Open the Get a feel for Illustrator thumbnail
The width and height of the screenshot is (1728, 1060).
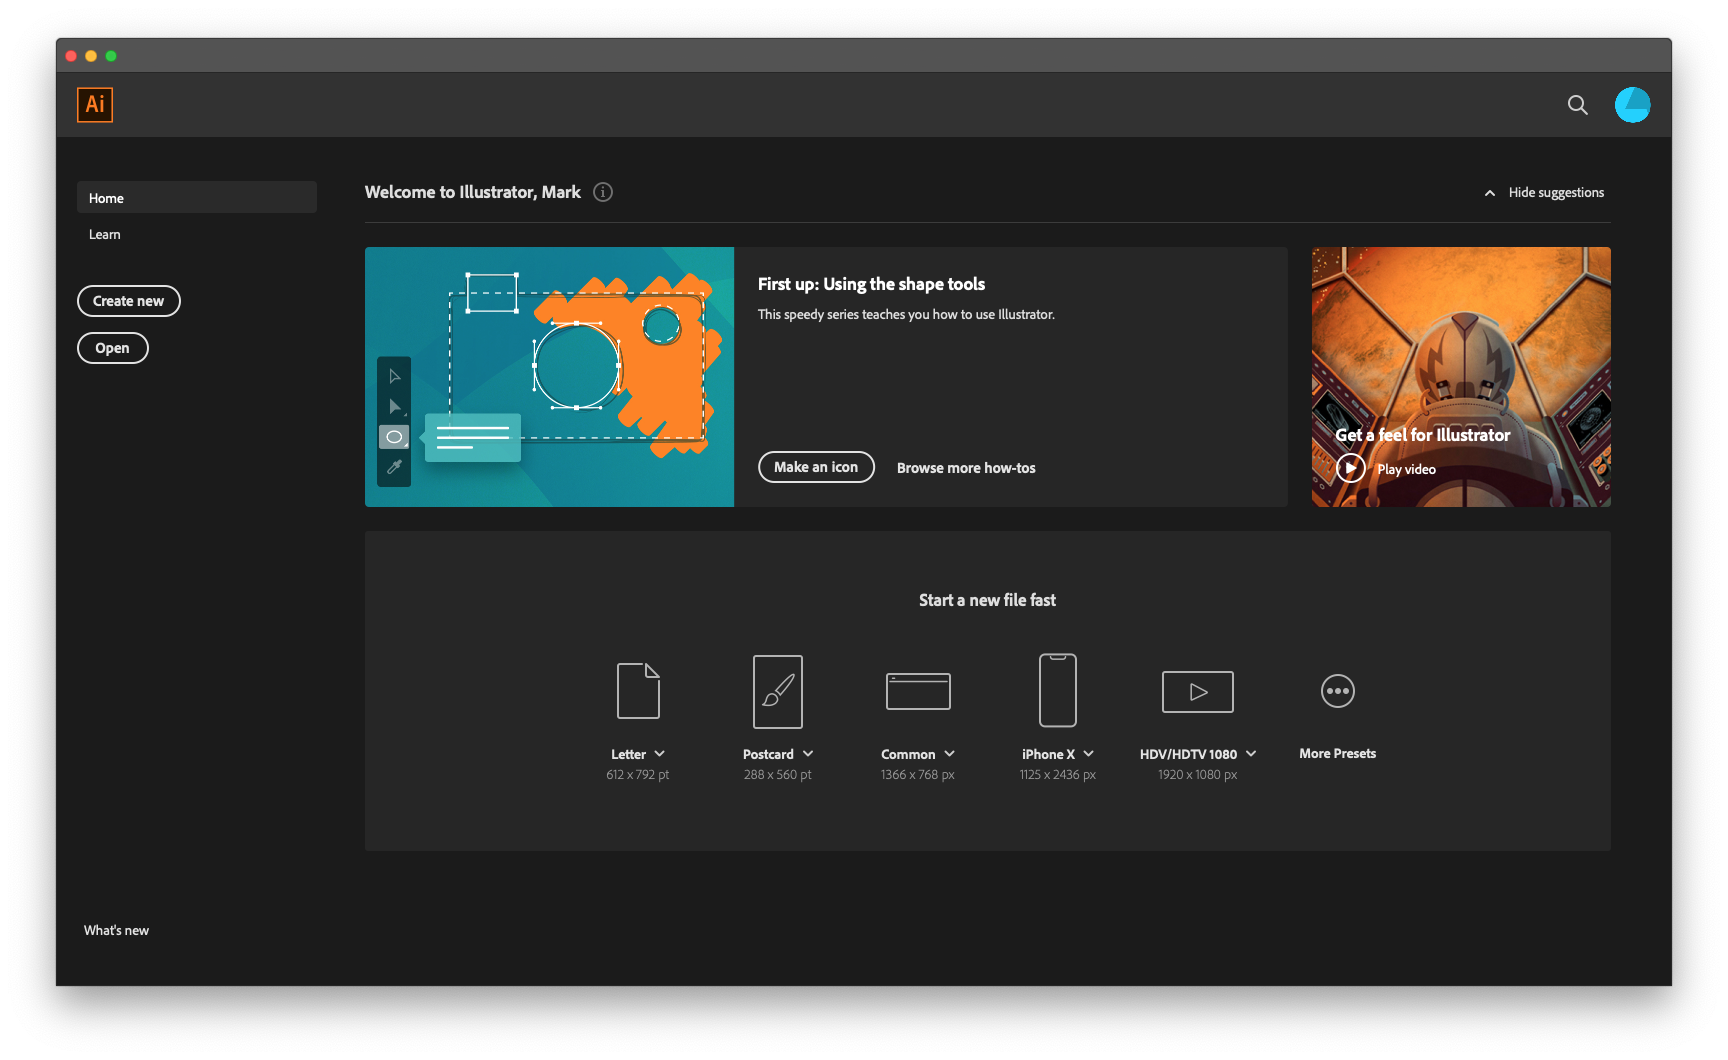click(x=1461, y=377)
